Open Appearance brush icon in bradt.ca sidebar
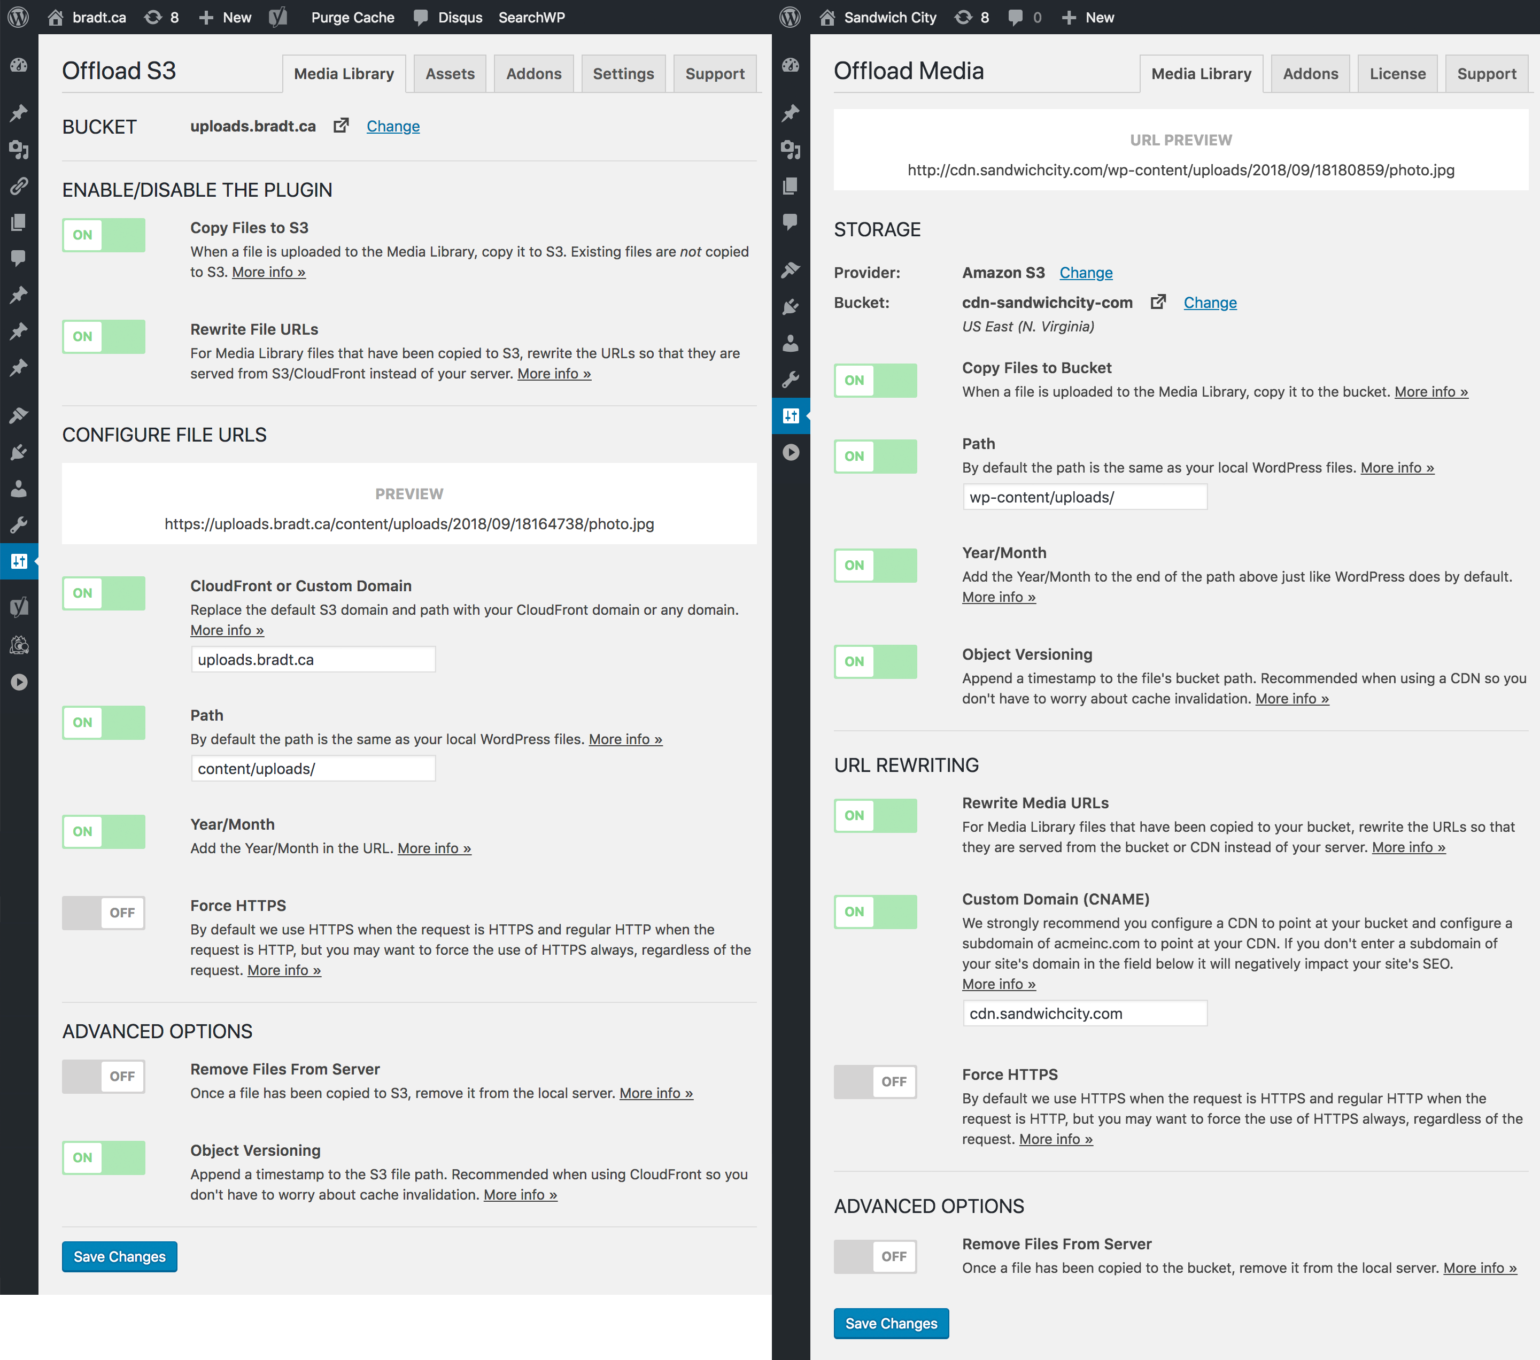This screenshot has height=1360, width=1540. click(18, 415)
